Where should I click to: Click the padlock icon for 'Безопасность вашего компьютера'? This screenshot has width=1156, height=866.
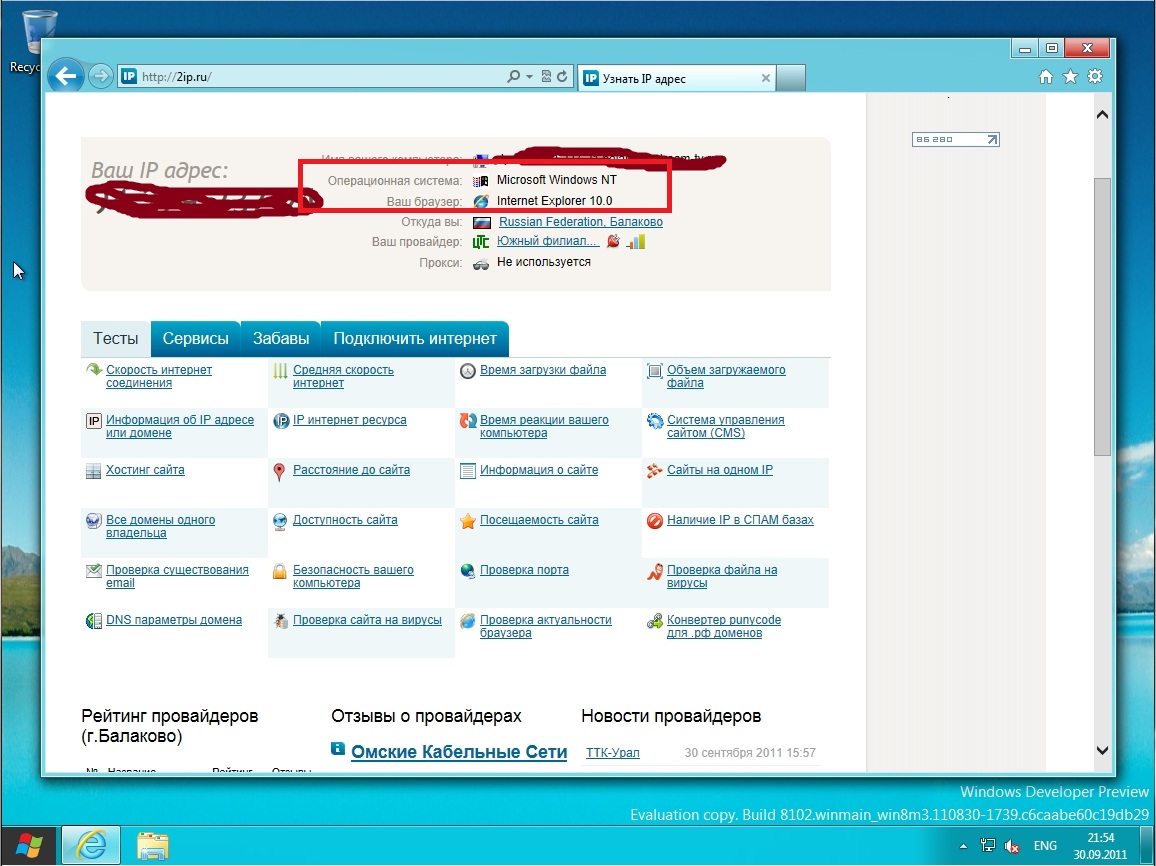[279, 571]
